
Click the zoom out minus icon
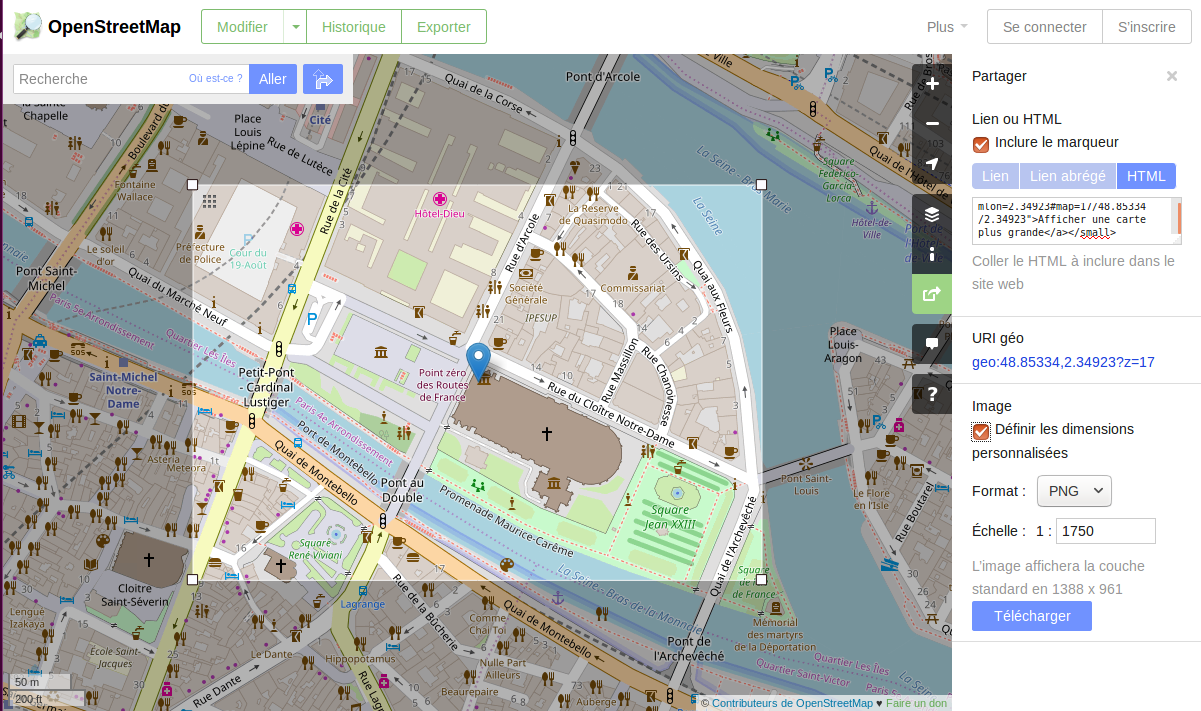pyautogui.click(x=932, y=124)
